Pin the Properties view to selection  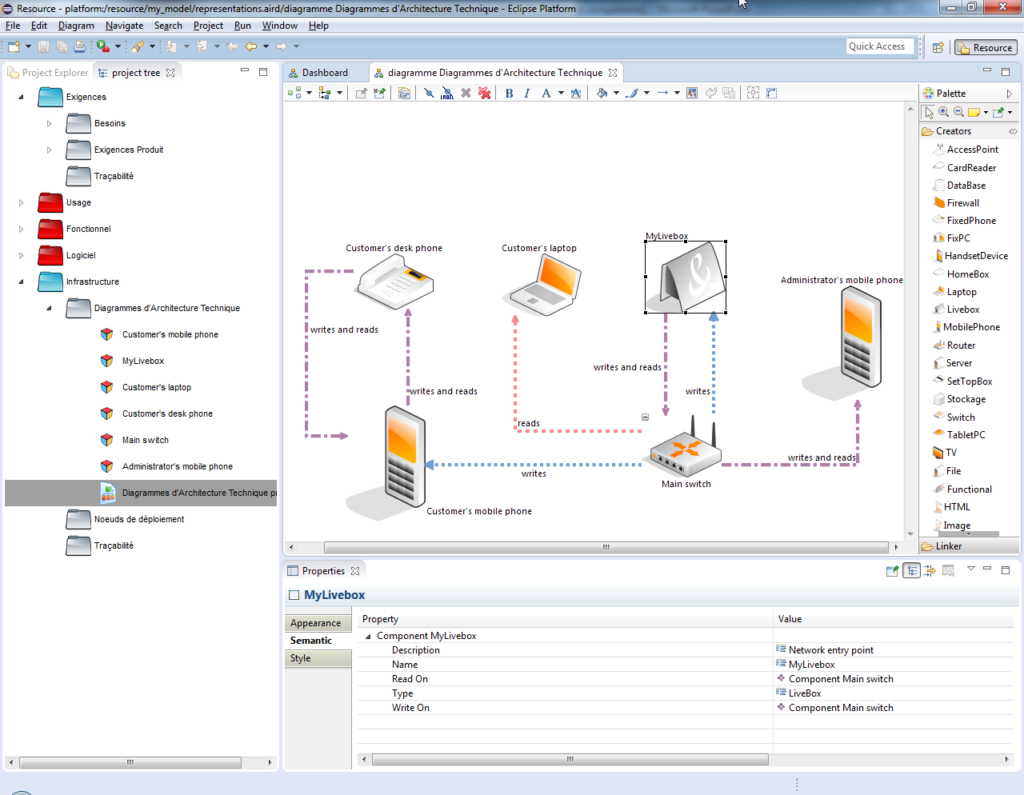click(893, 571)
